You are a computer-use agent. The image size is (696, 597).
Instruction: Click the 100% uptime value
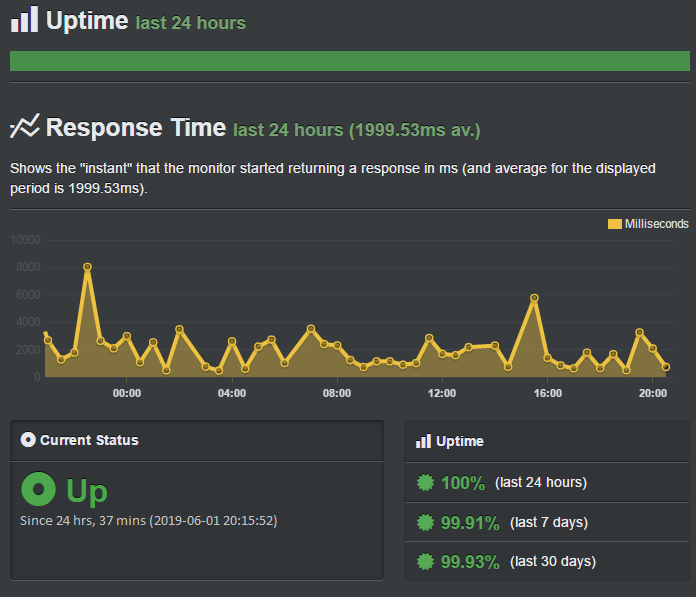(x=463, y=483)
